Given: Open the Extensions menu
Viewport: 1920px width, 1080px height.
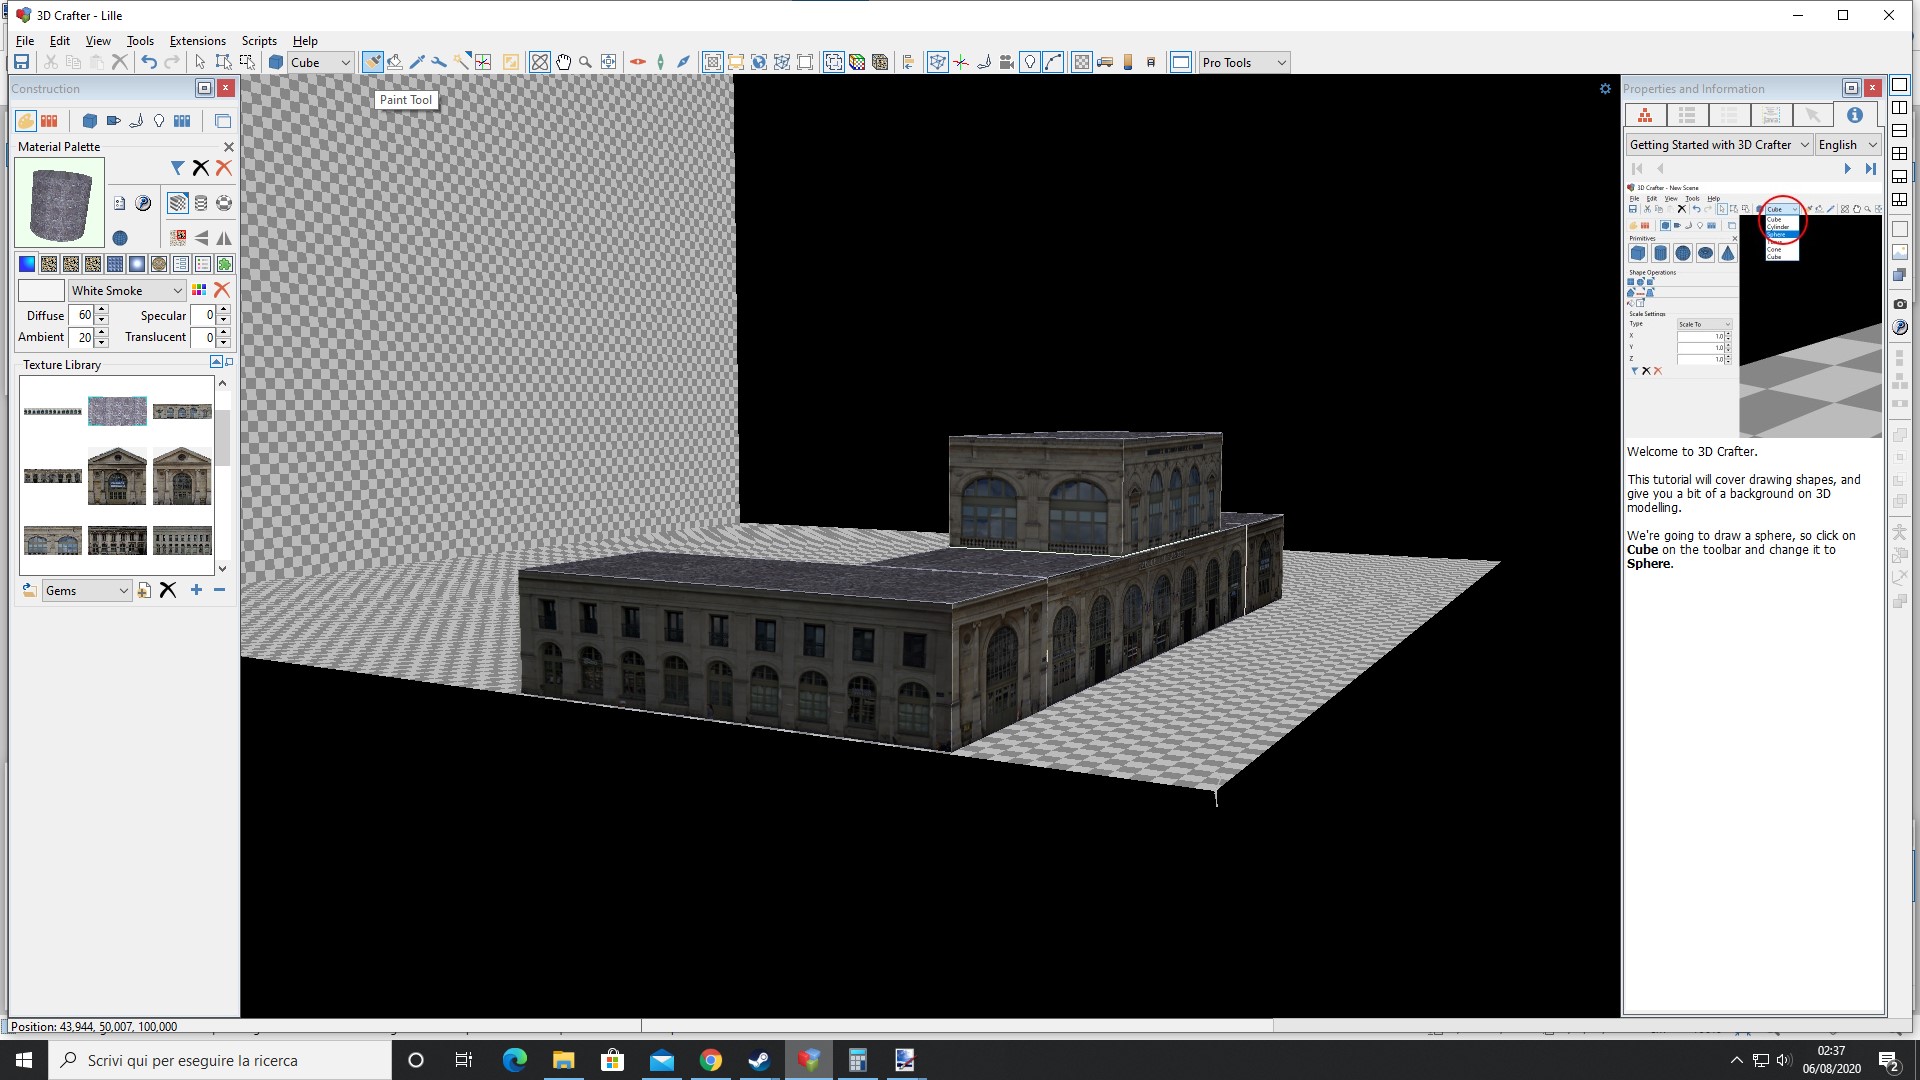Looking at the screenshot, I should click(x=198, y=41).
